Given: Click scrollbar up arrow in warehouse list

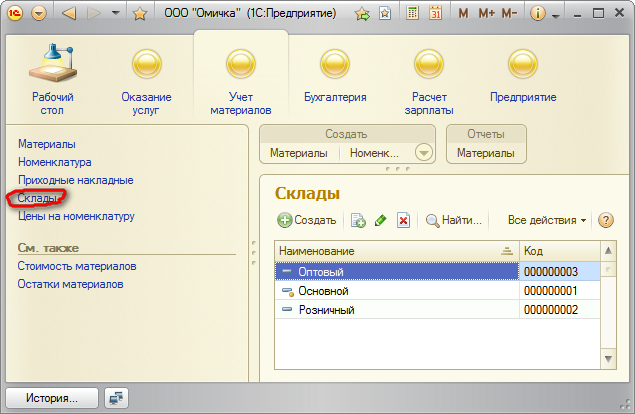Looking at the screenshot, I should 608,251.
